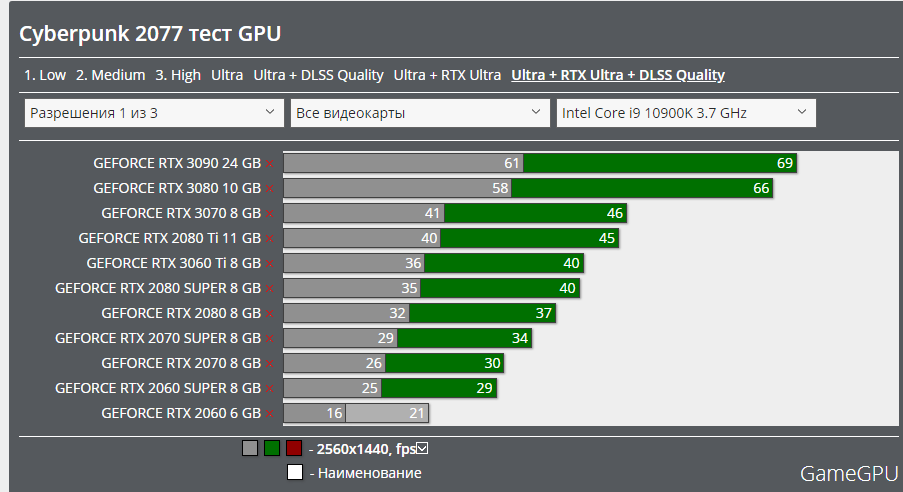Click the white Наименование legend box

[295, 473]
